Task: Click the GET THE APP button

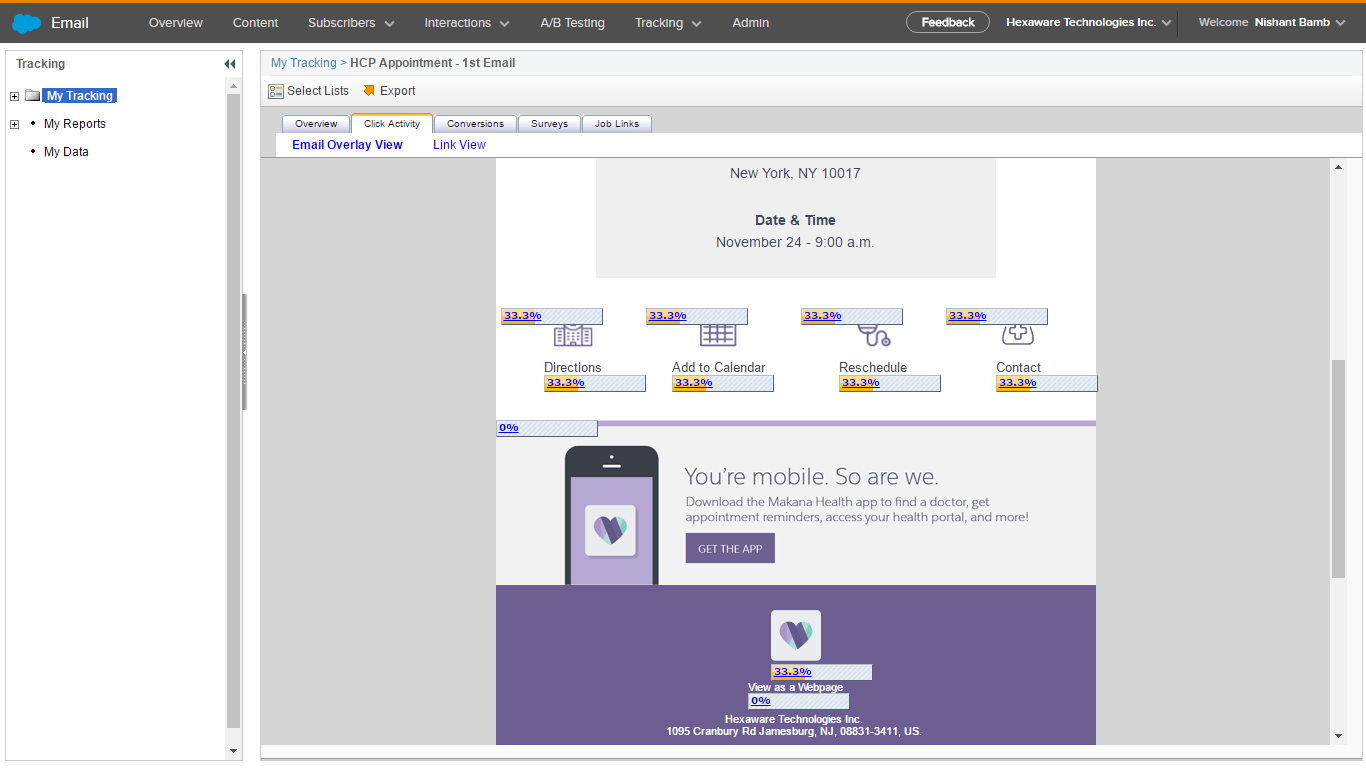Action: [x=730, y=549]
